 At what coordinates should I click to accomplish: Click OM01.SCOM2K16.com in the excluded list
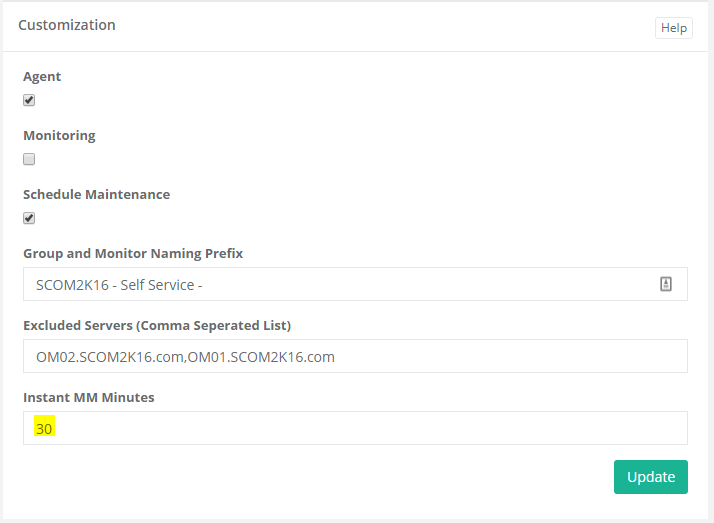(261, 357)
